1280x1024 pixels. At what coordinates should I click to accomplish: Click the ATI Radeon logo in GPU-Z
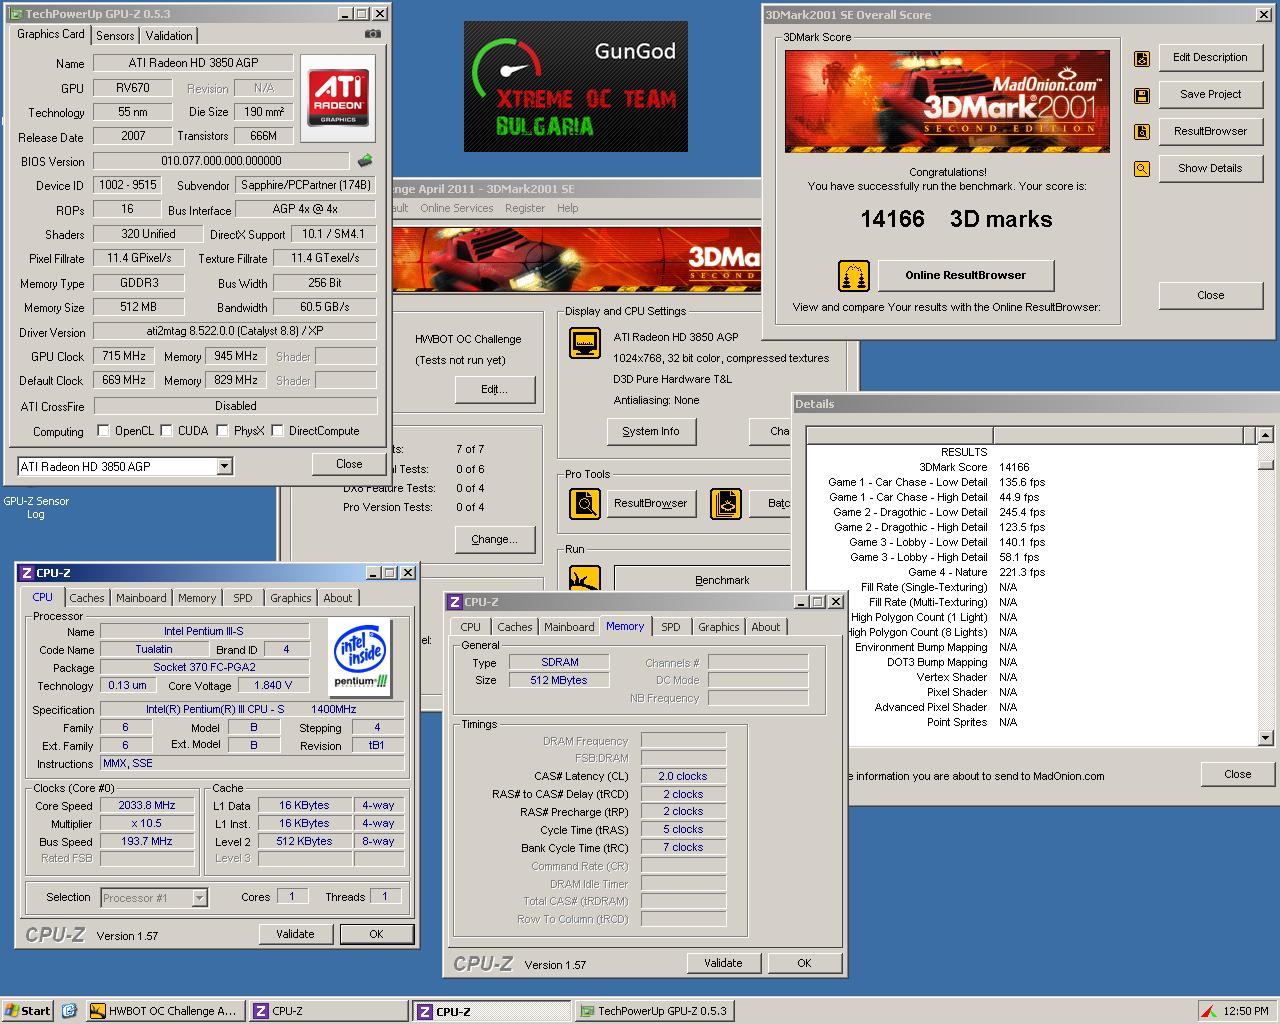338,97
